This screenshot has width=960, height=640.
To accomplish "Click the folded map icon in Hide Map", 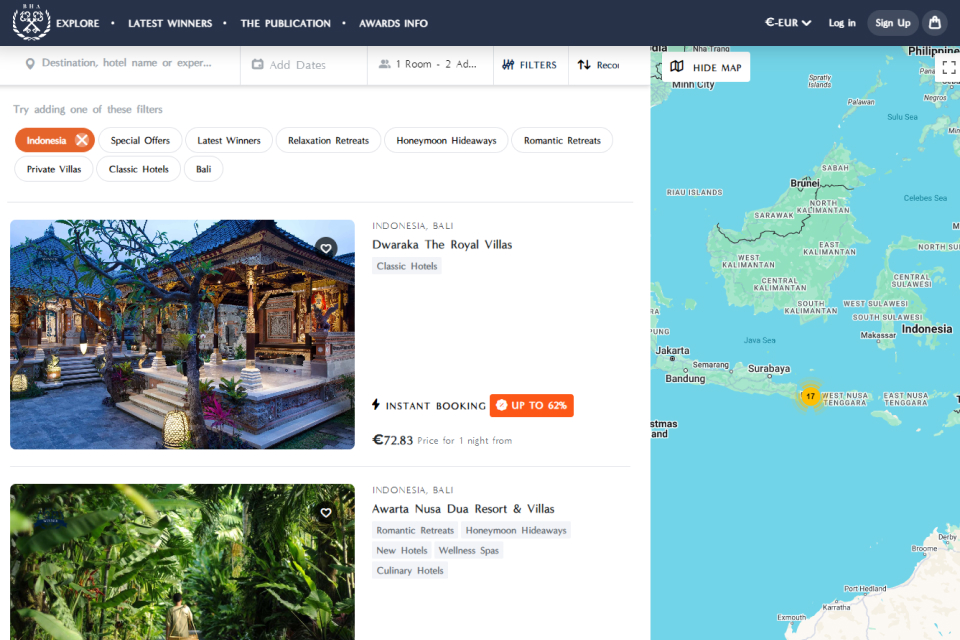I will click(x=677, y=66).
